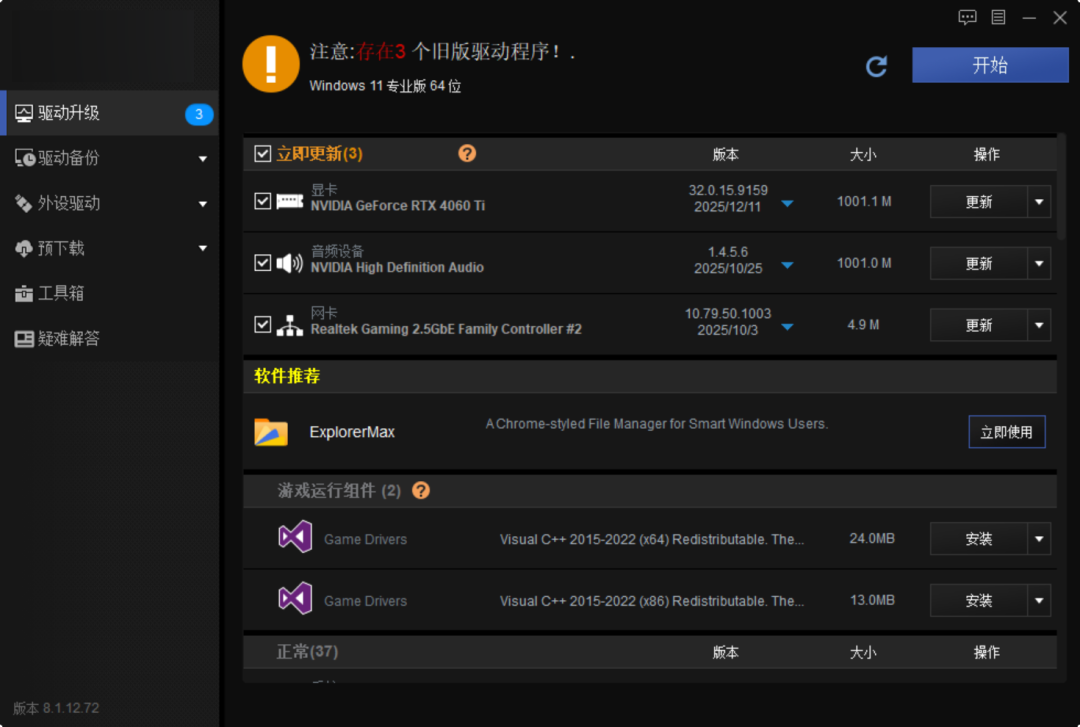Screen dimensions: 1080x727
Task: Open 更新 dropdown arrow for RTX 4060 Ti
Action: tap(1039, 201)
